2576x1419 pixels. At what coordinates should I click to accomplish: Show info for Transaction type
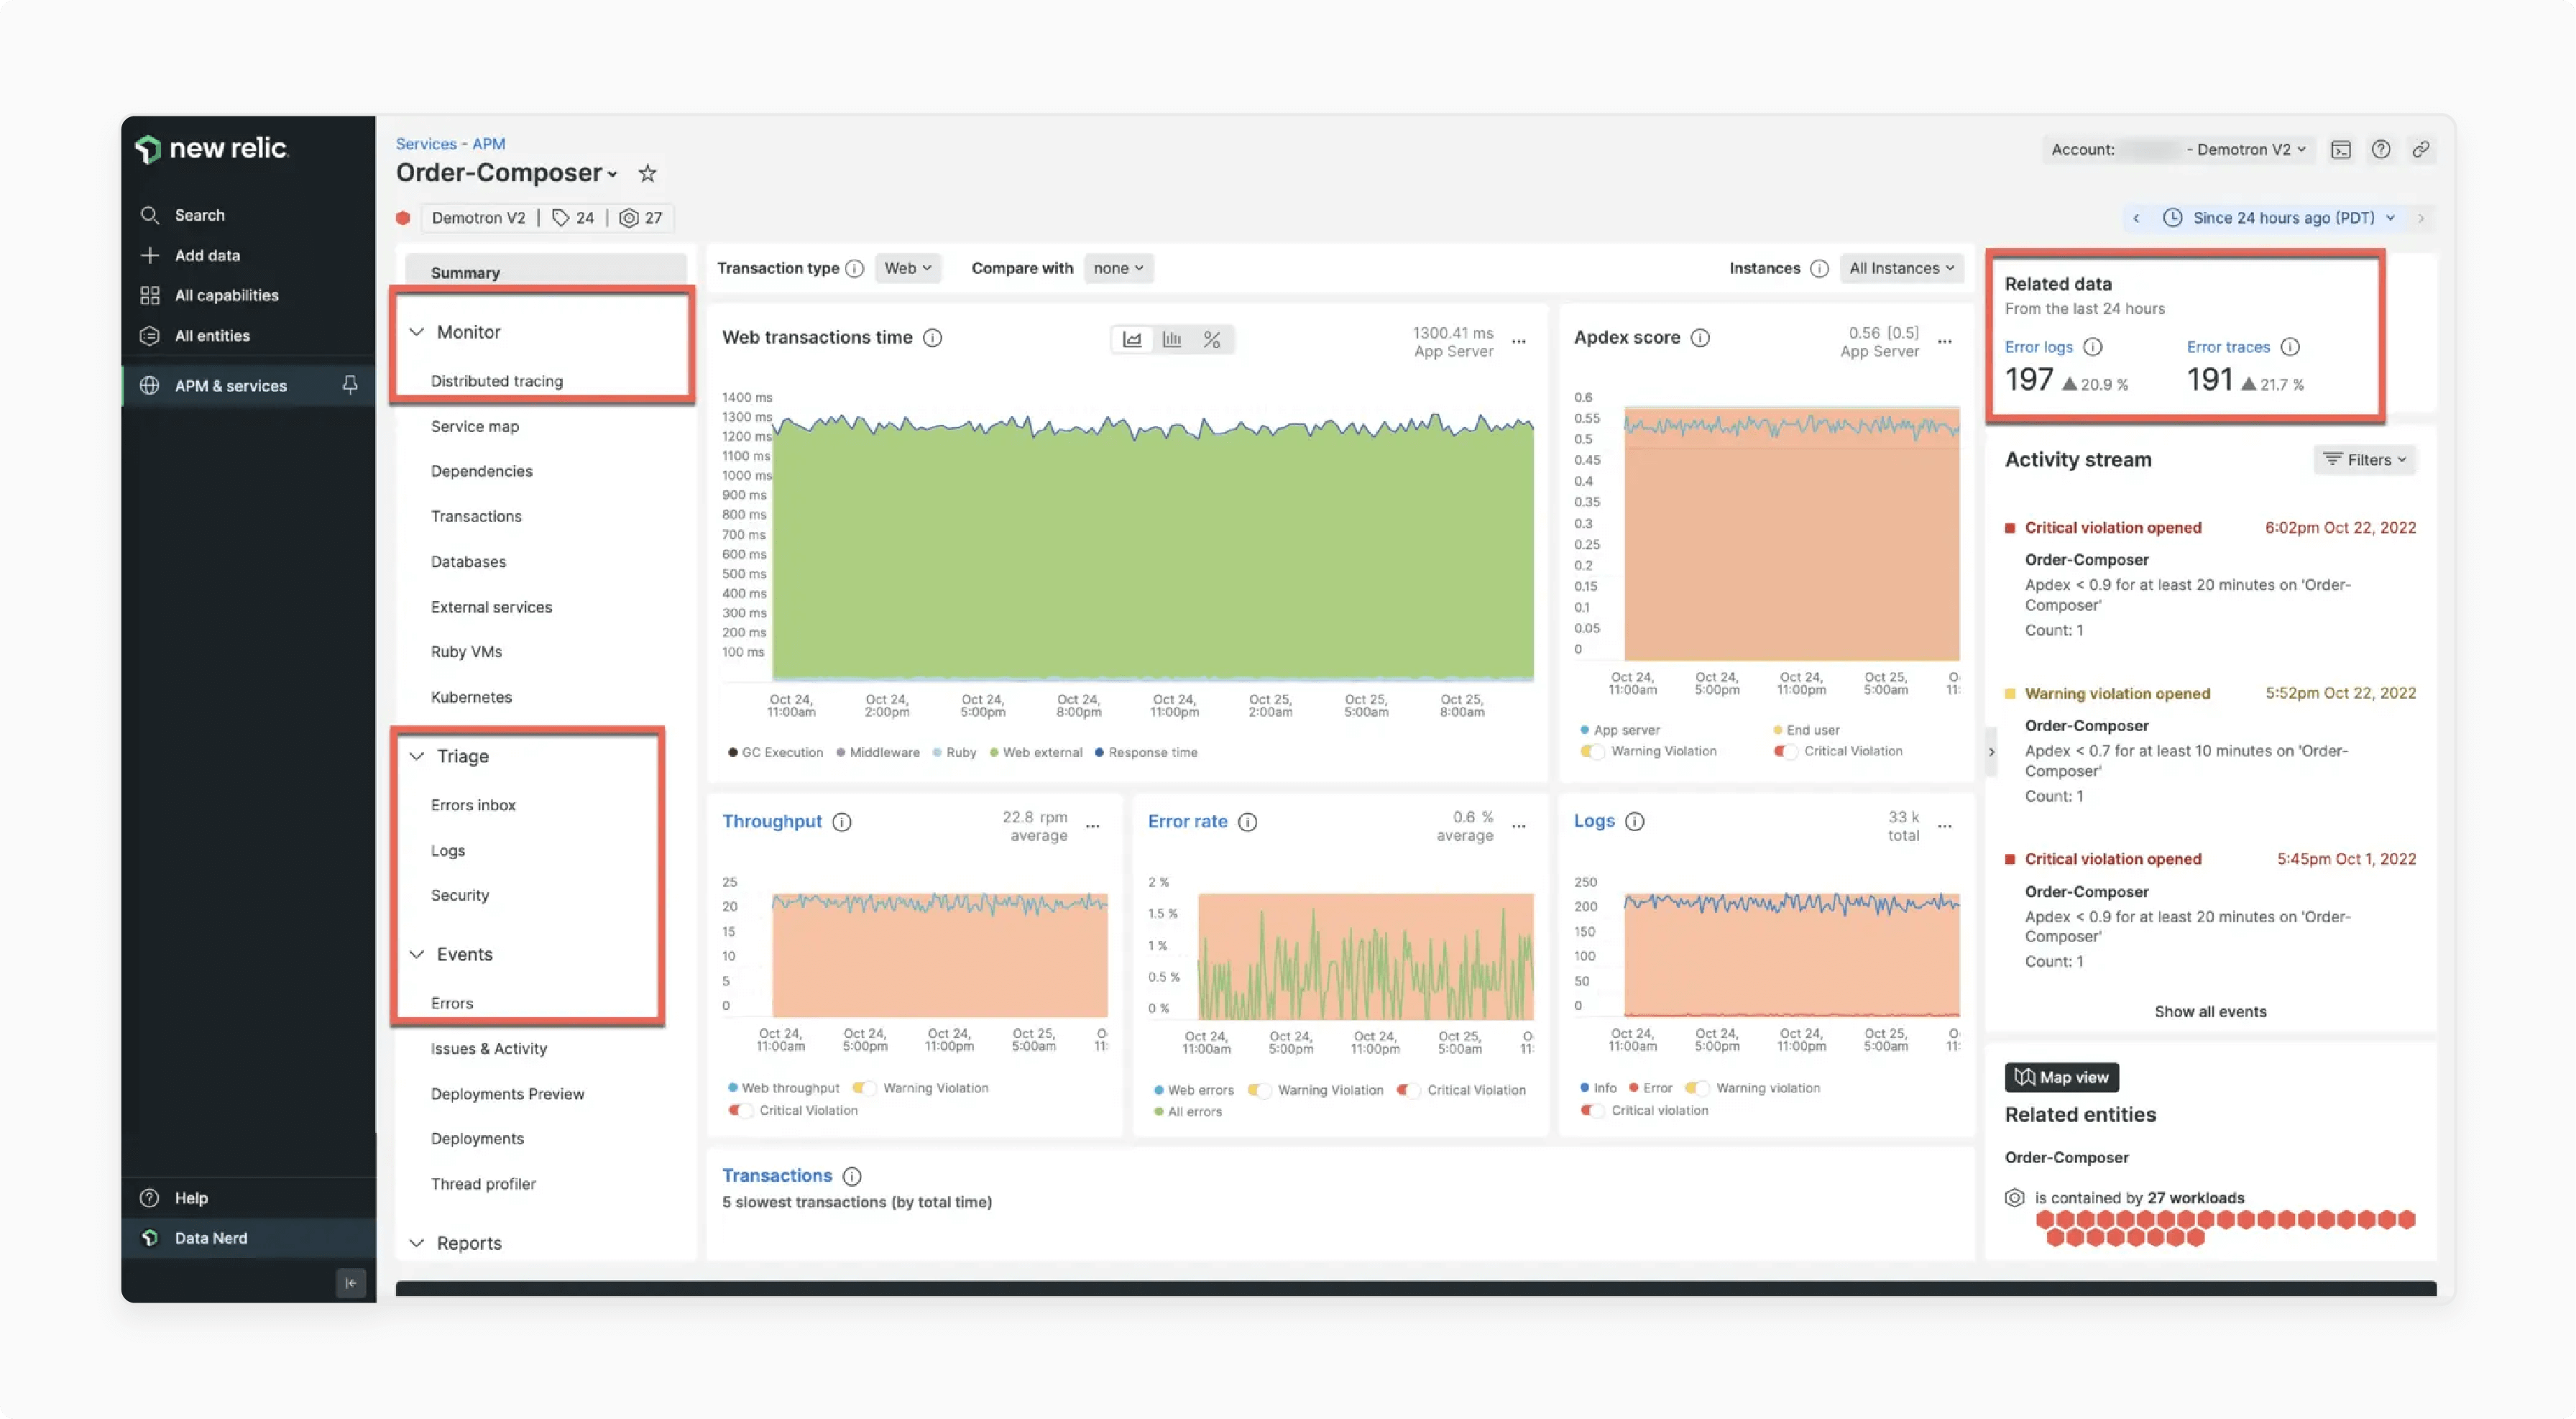[x=854, y=268]
